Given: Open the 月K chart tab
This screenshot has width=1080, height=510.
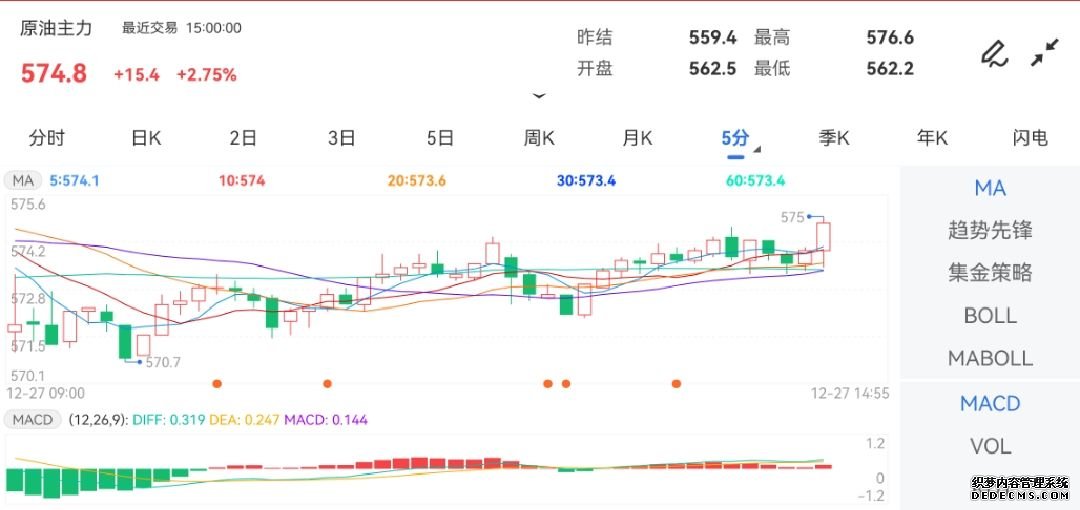Looking at the screenshot, I should coord(637,138).
